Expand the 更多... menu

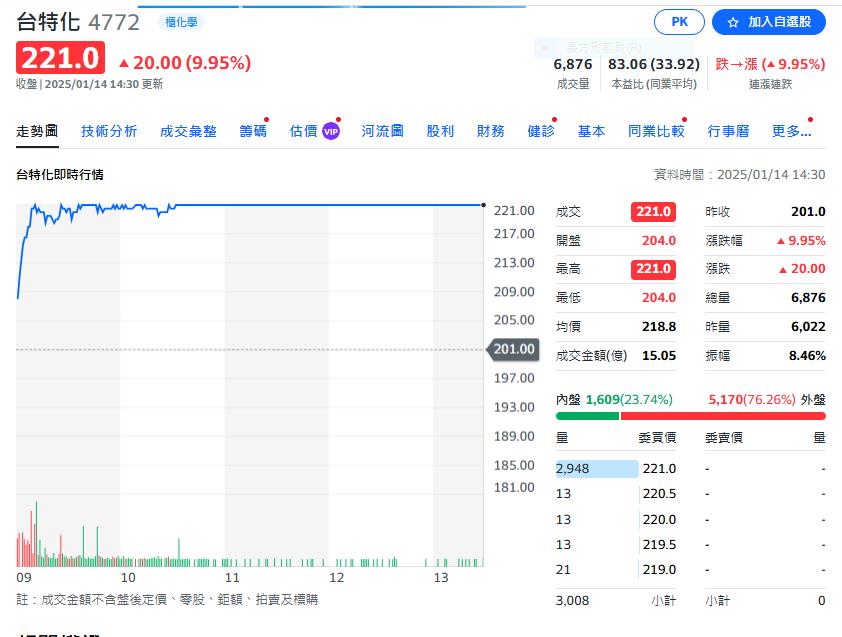tap(792, 131)
